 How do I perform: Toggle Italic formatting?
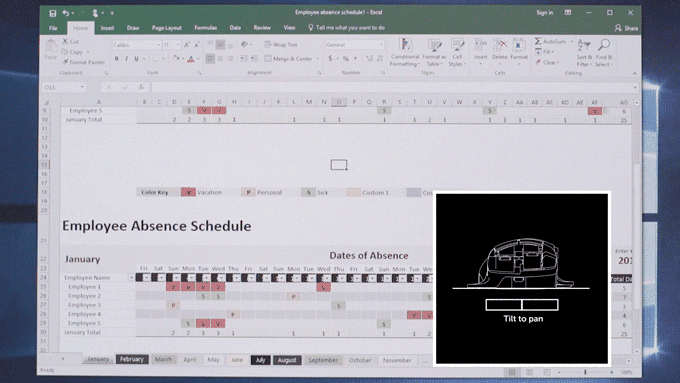126,59
